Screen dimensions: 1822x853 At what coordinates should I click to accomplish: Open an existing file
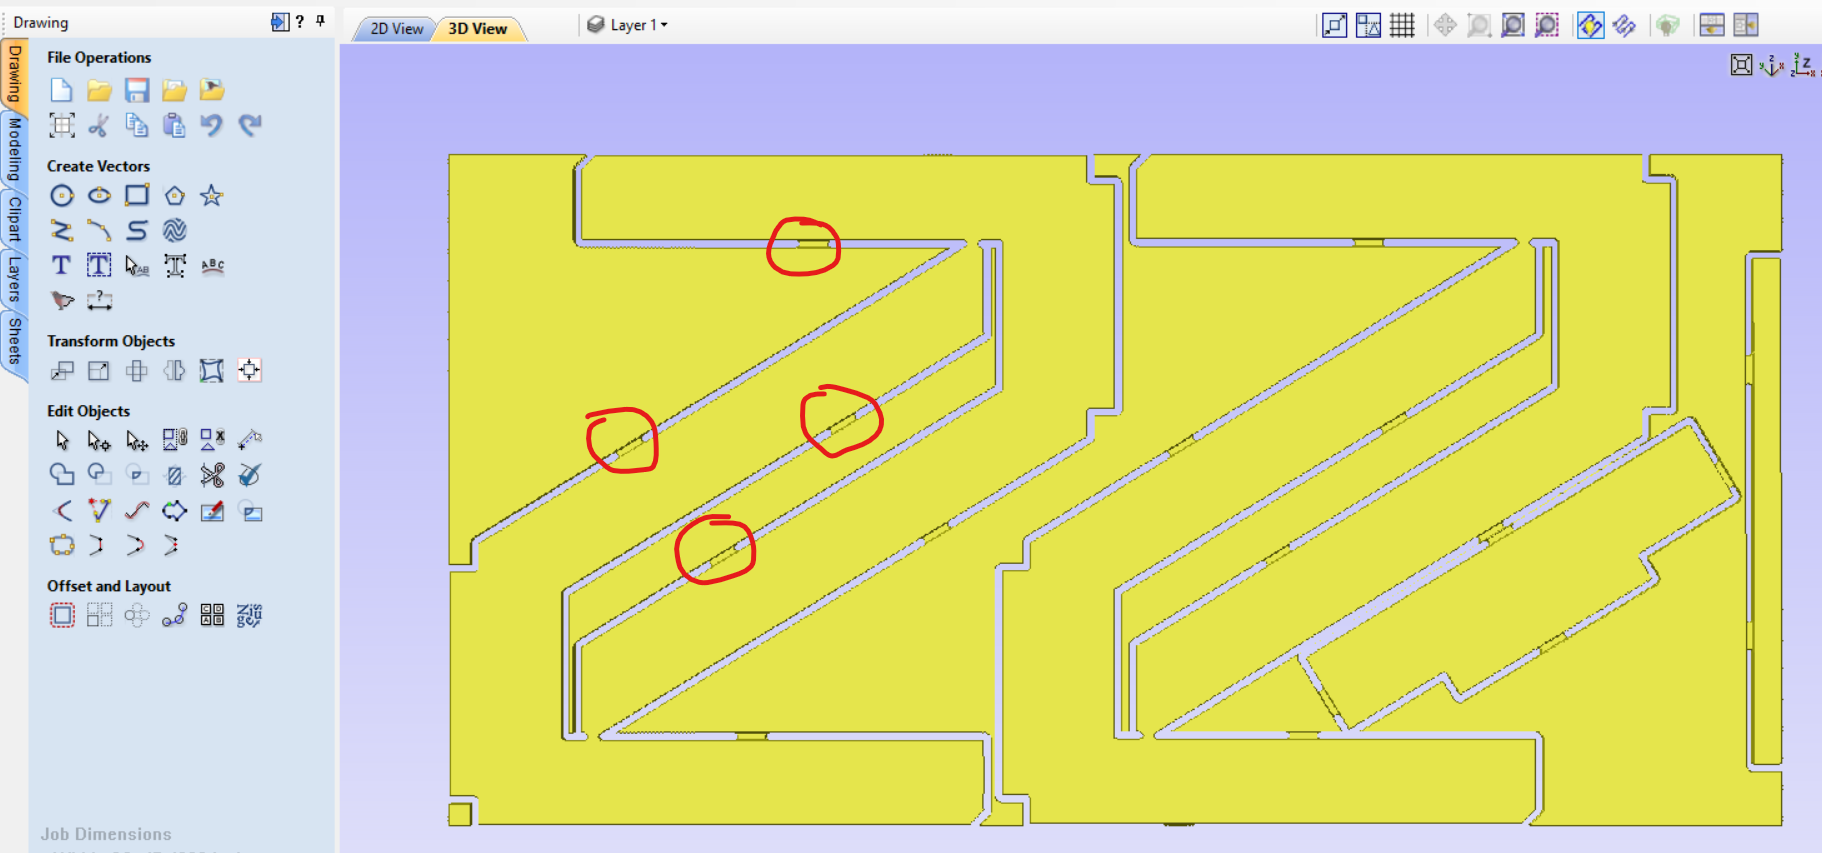(99, 90)
